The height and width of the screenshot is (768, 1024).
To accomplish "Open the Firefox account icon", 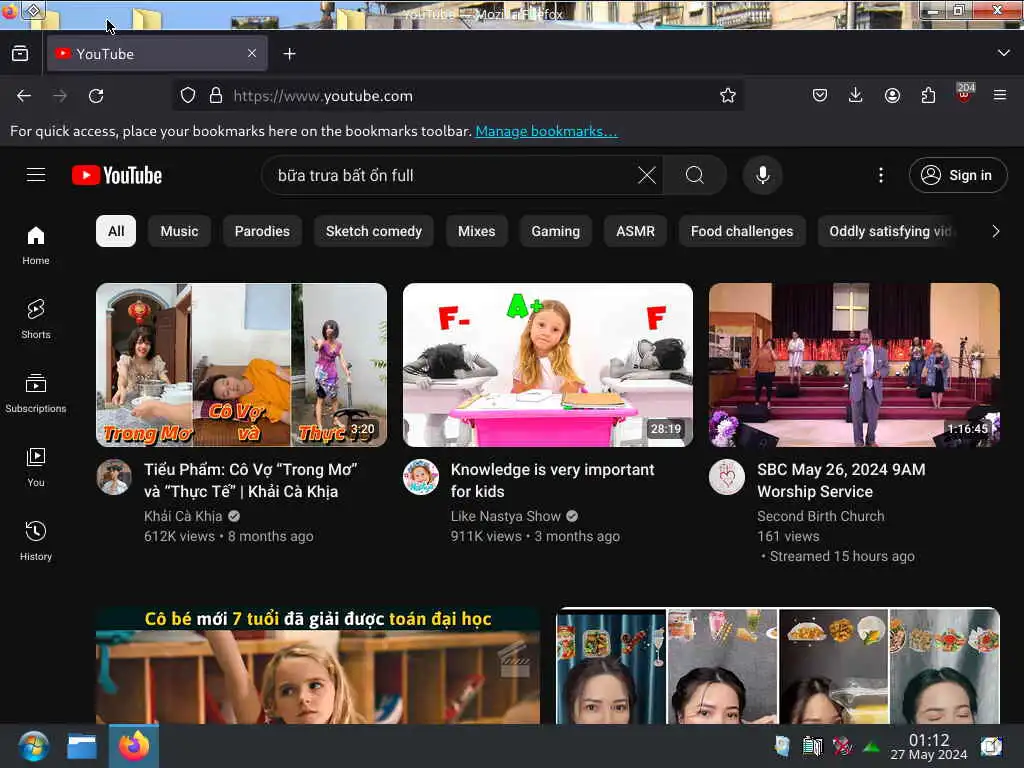I will [892, 96].
